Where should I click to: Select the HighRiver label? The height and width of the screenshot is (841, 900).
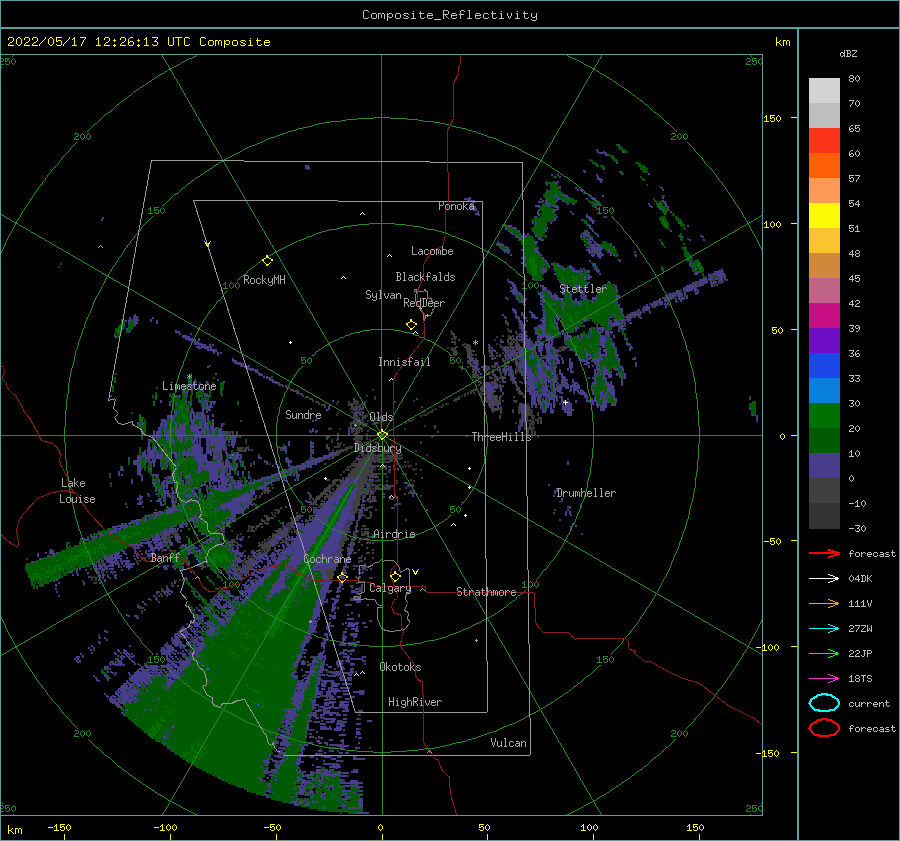pos(414,702)
